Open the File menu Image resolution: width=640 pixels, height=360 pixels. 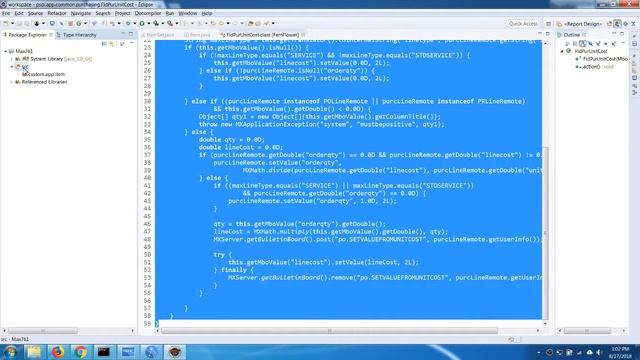click(x=6, y=13)
